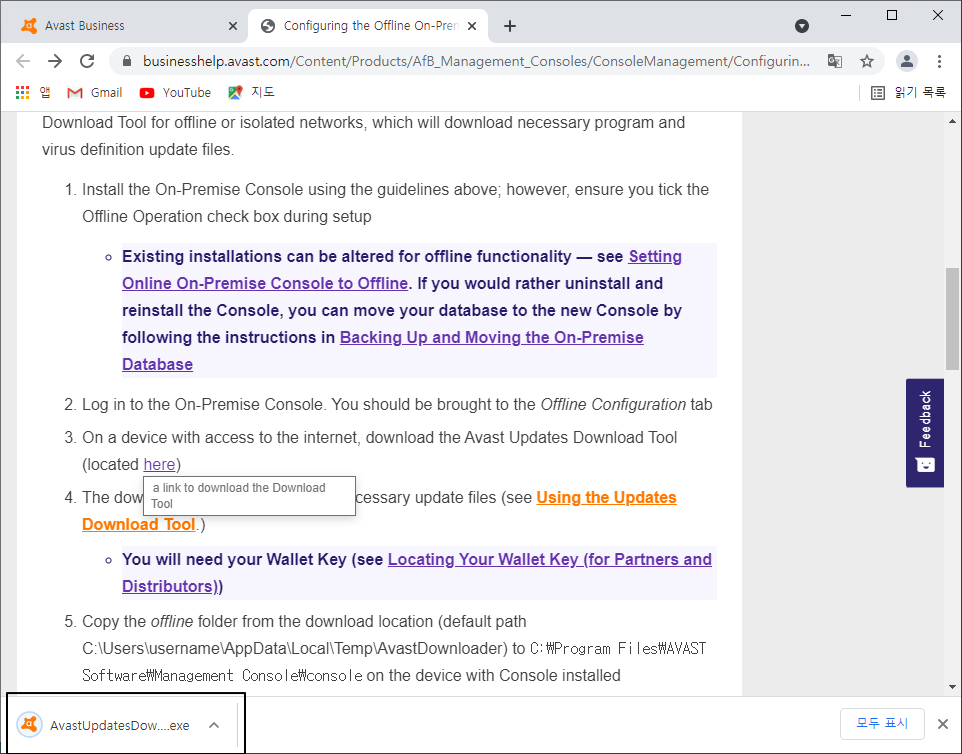This screenshot has height=754, width=962.
Task: Open the user profile icon
Action: coord(907,61)
